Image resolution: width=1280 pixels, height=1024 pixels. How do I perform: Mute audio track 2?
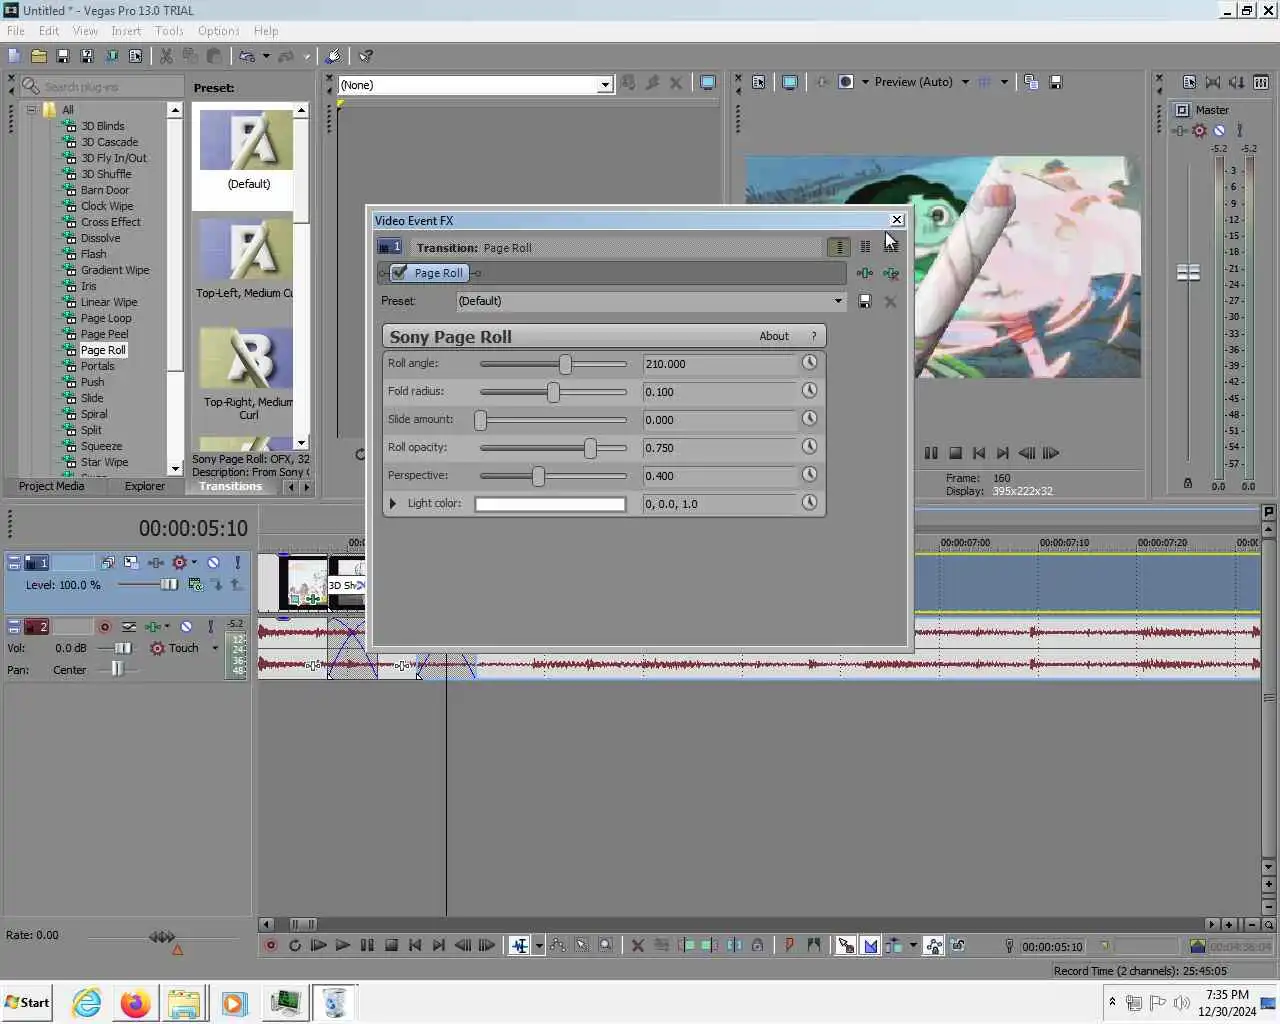(x=186, y=627)
